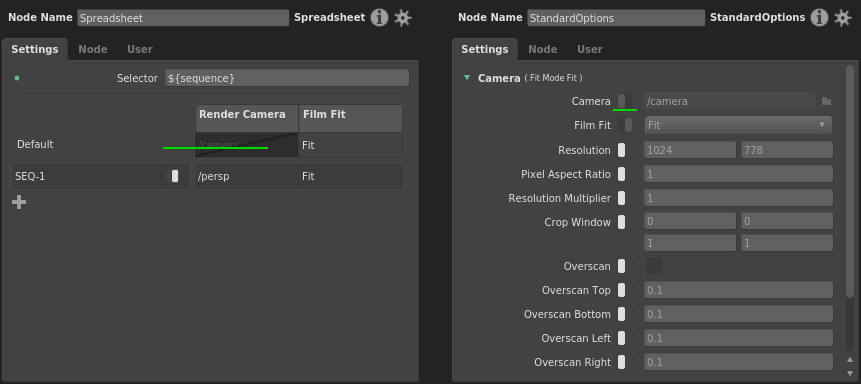
Task: Click the Overscan Top value field
Action: click(739, 290)
